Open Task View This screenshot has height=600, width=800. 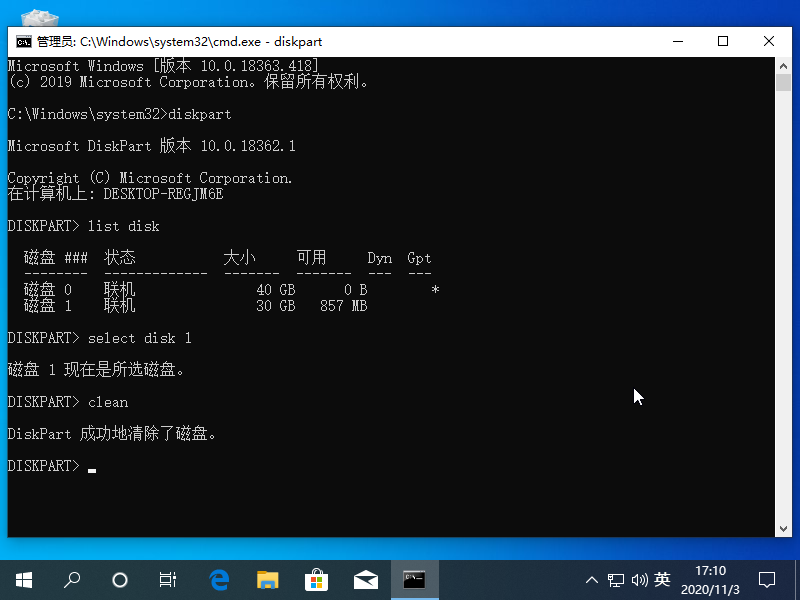[167, 580]
